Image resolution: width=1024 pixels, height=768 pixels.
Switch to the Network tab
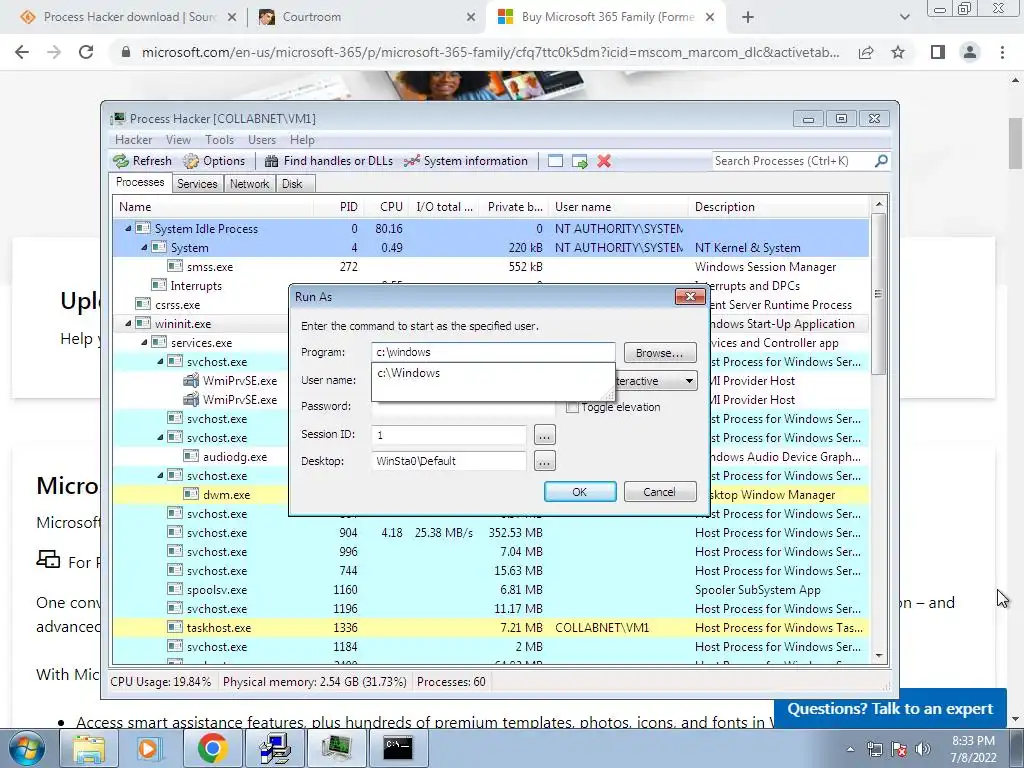[x=249, y=184]
